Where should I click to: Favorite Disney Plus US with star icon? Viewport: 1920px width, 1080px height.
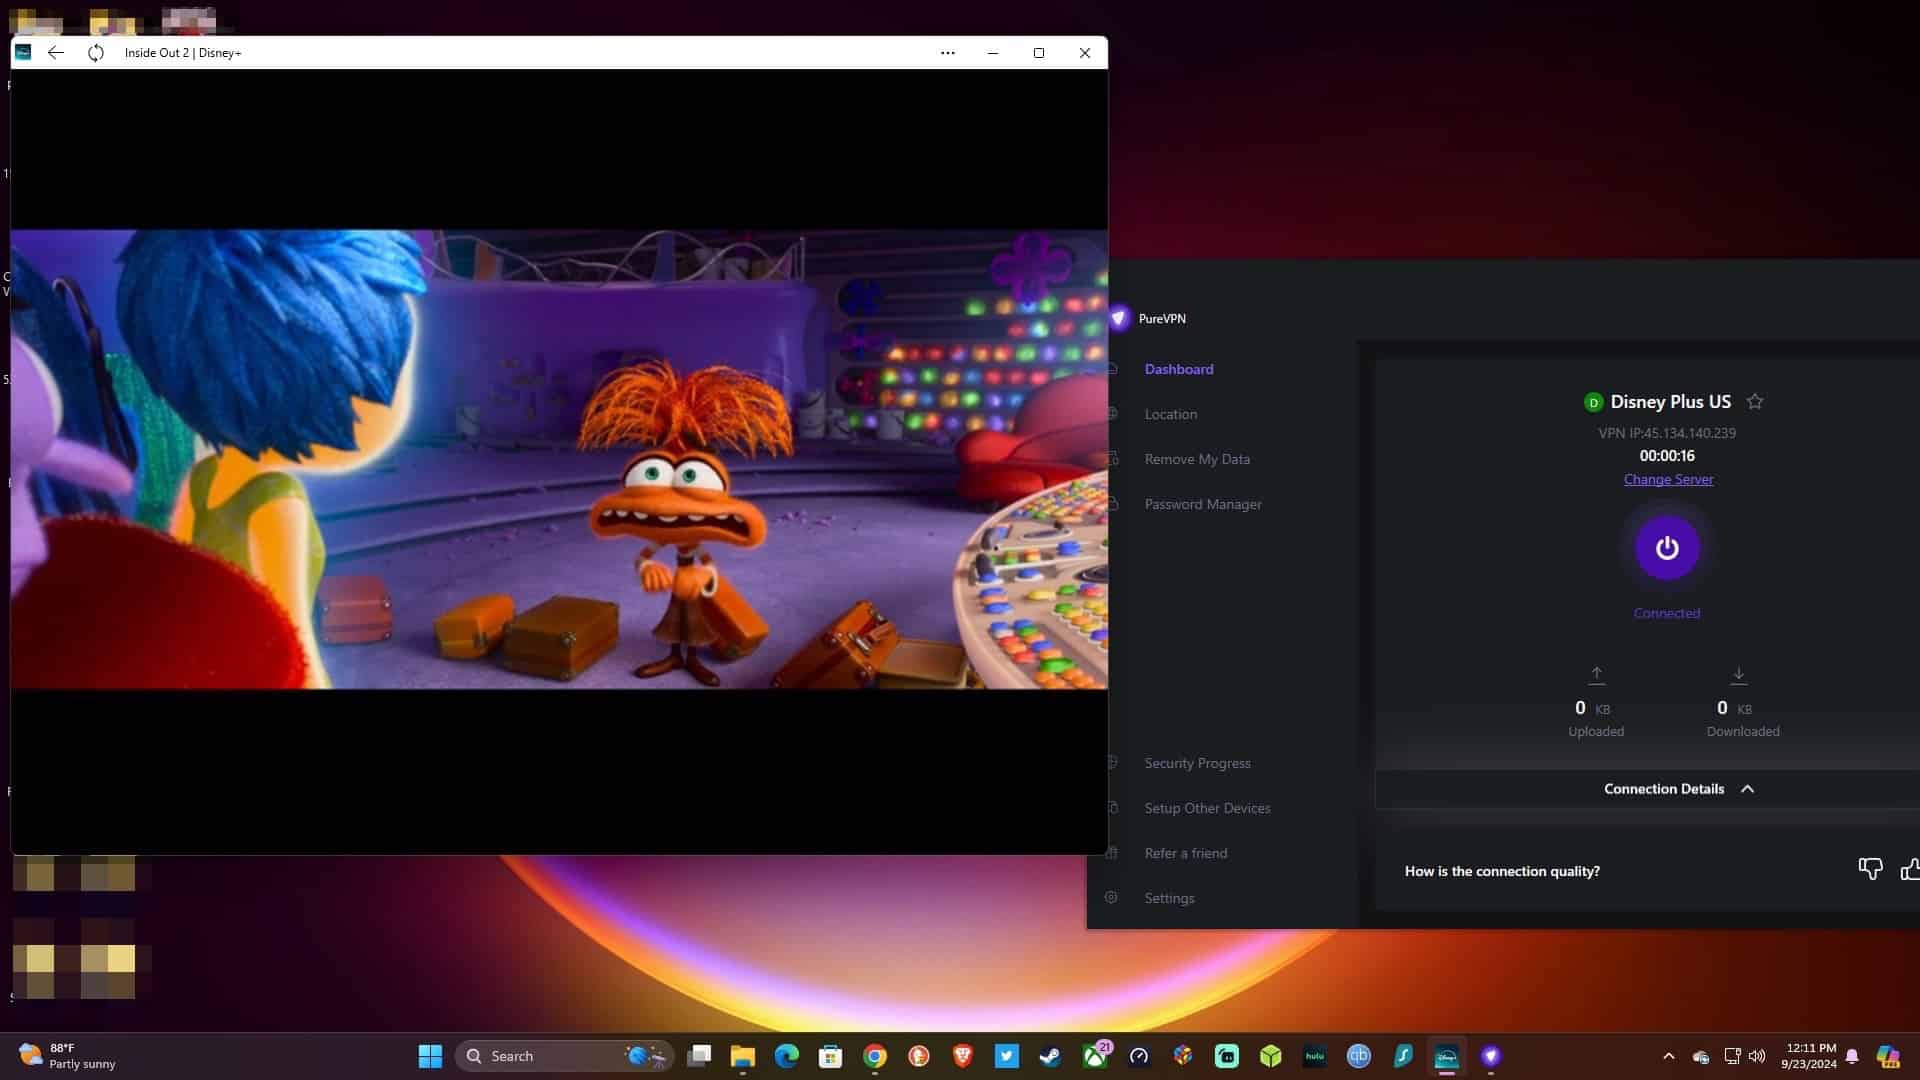pyautogui.click(x=1755, y=402)
